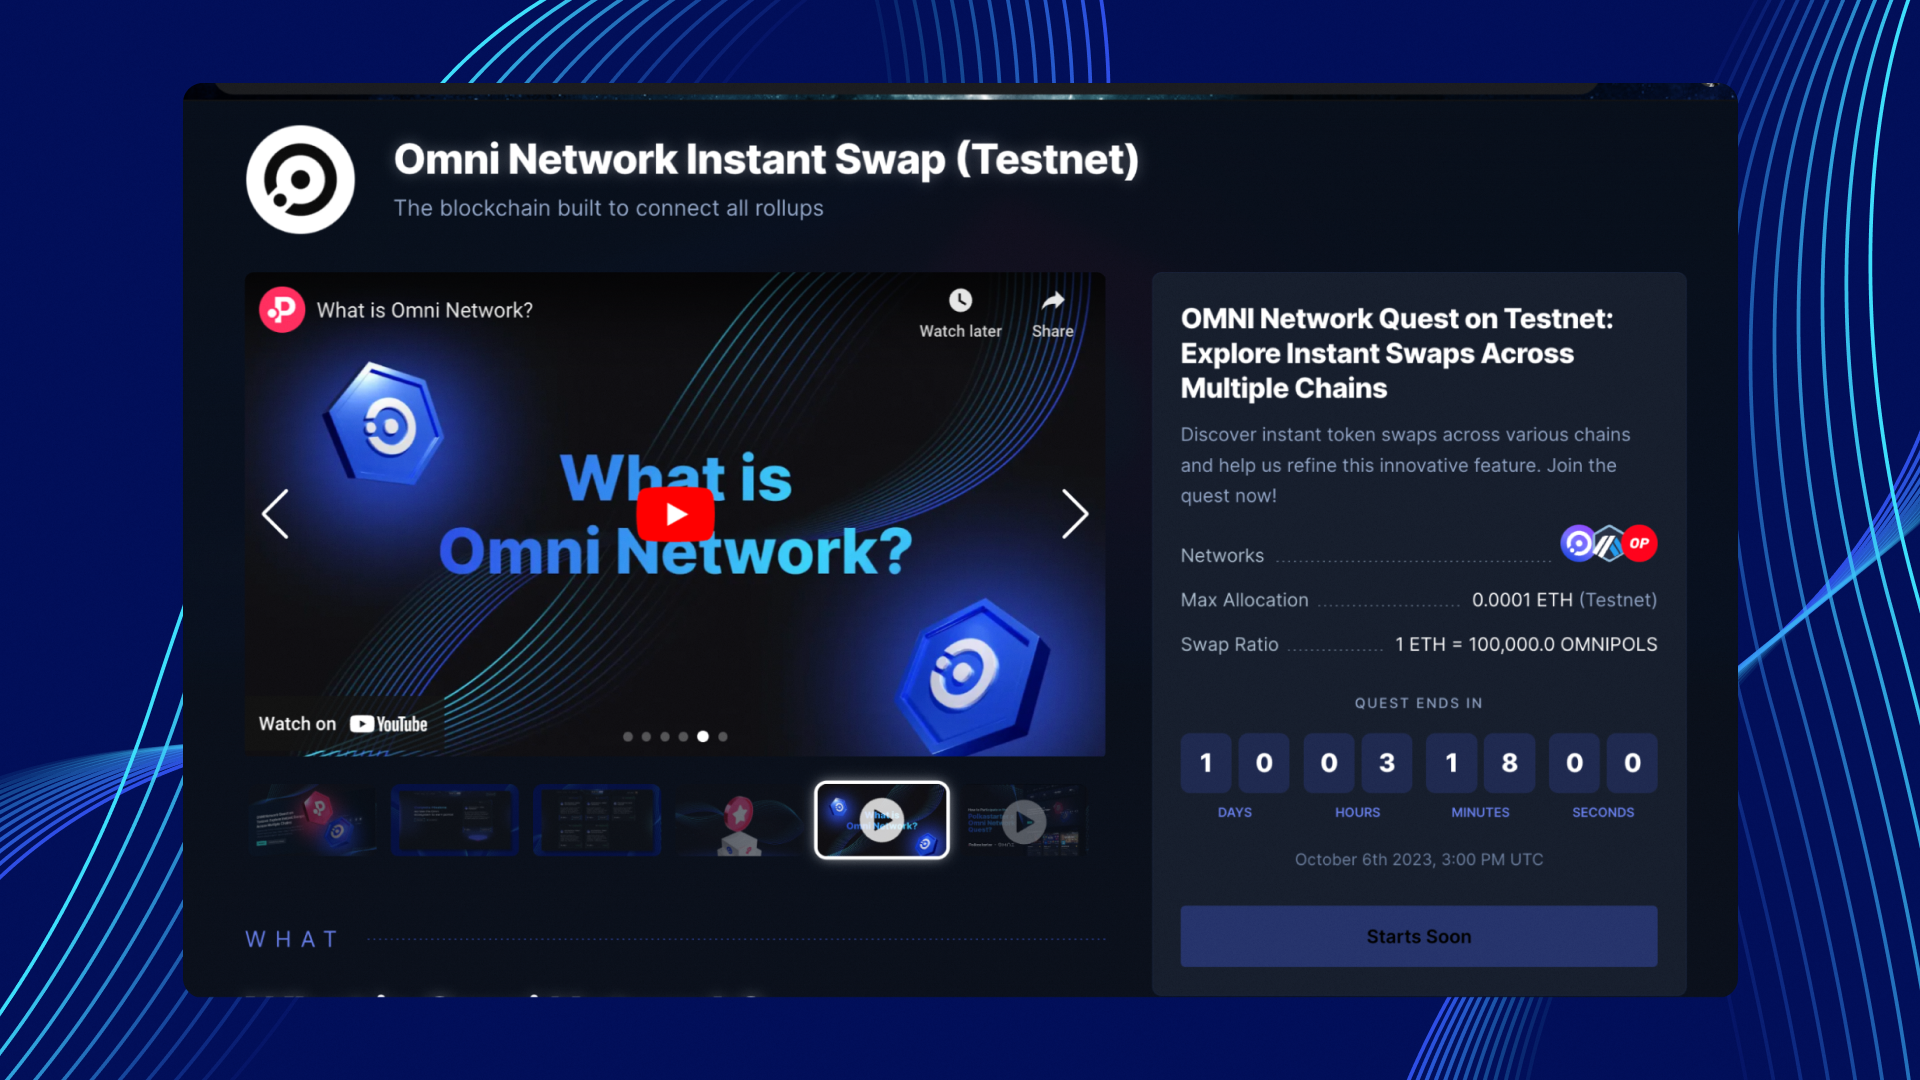This screenshot has width=1920, height=1080.
Task: Go to previous carousel slide
Action: point(275,514)
